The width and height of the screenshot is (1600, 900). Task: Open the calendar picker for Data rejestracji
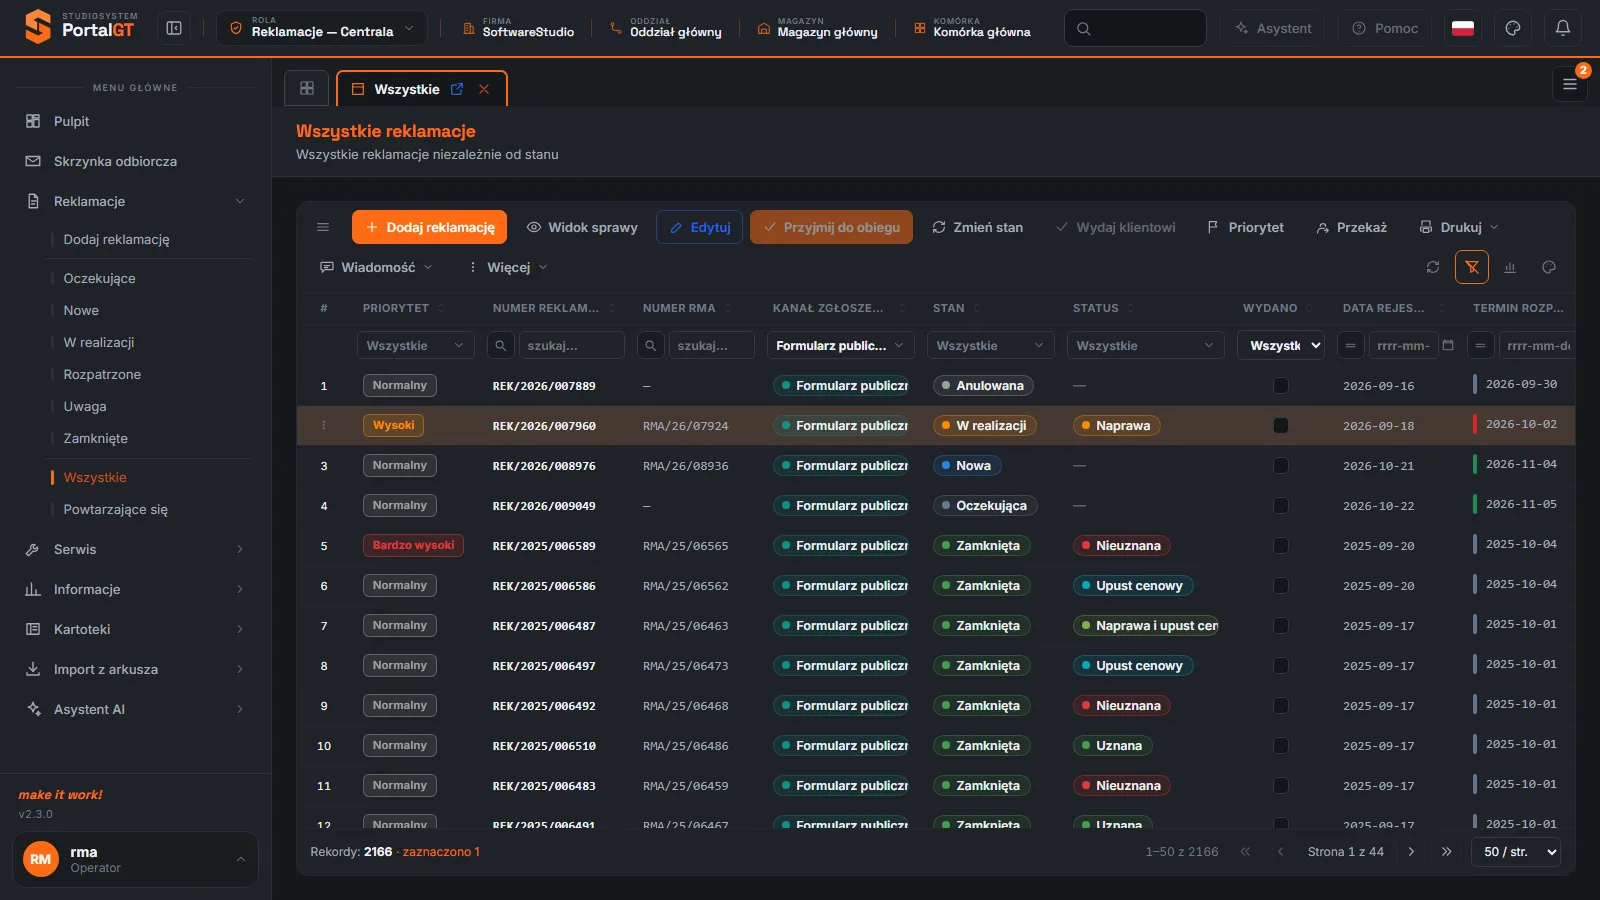pos(1448,345)
